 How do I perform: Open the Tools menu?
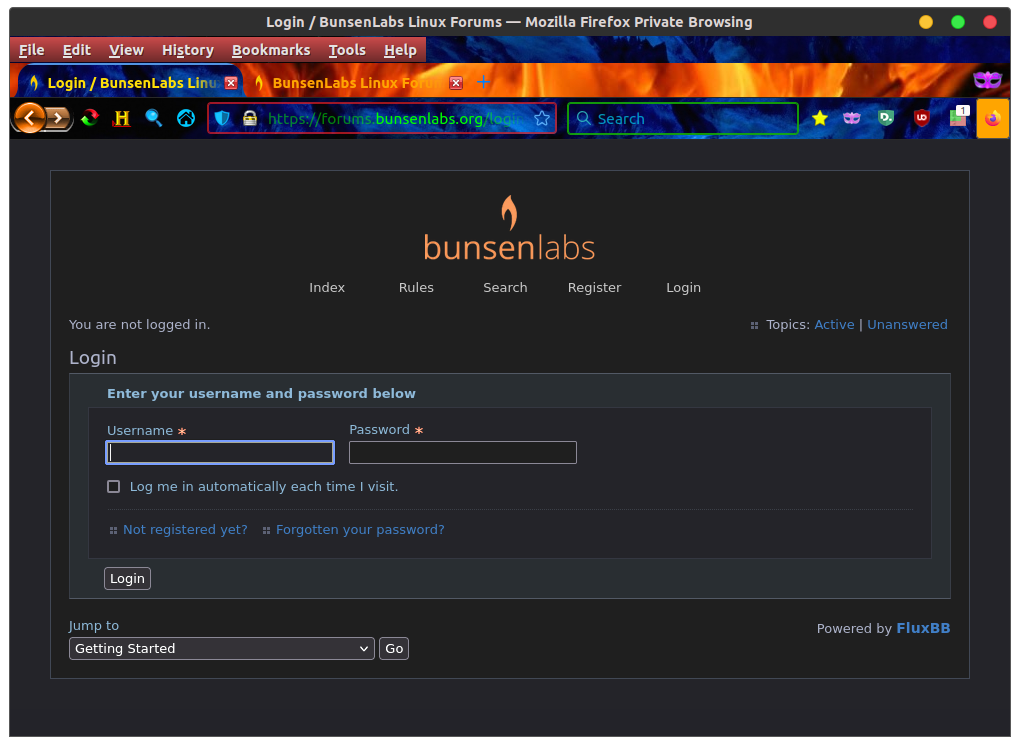point(347,50)
